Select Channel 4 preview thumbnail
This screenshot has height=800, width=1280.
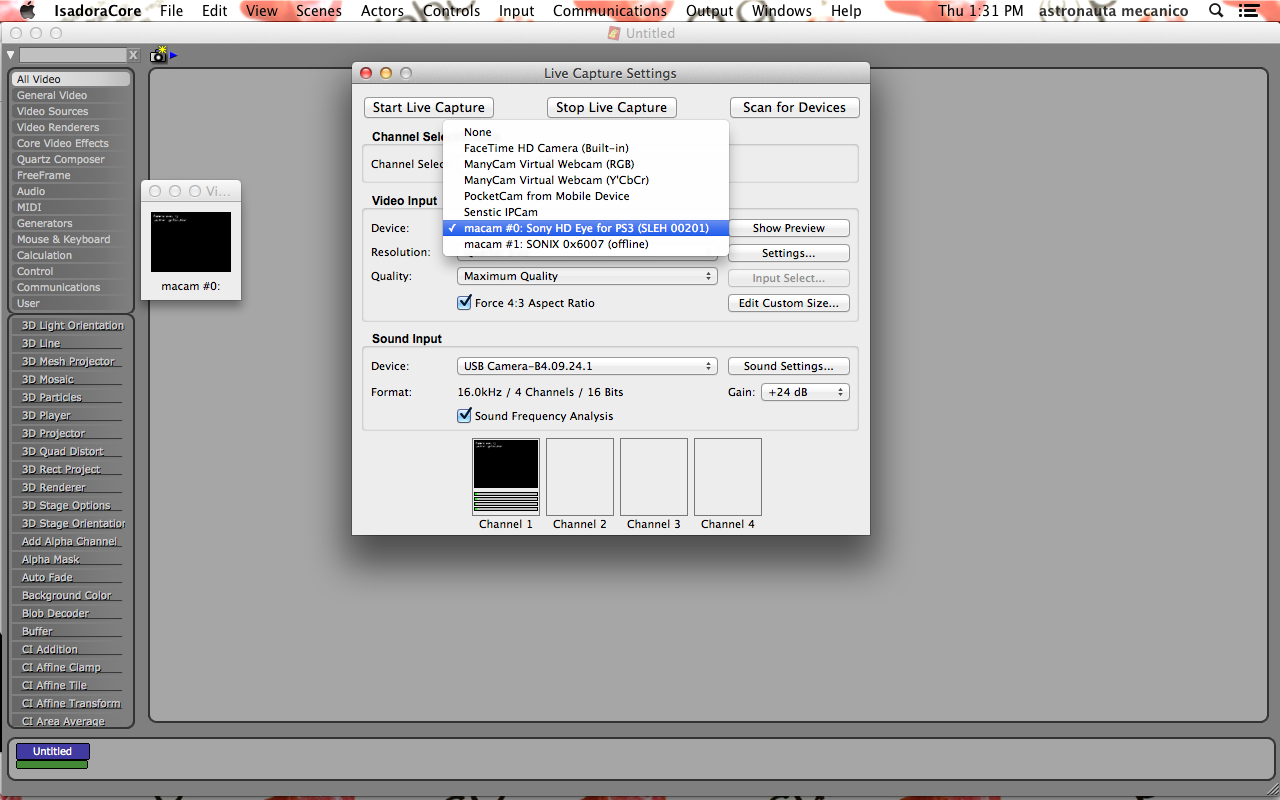tap(728, 477)
